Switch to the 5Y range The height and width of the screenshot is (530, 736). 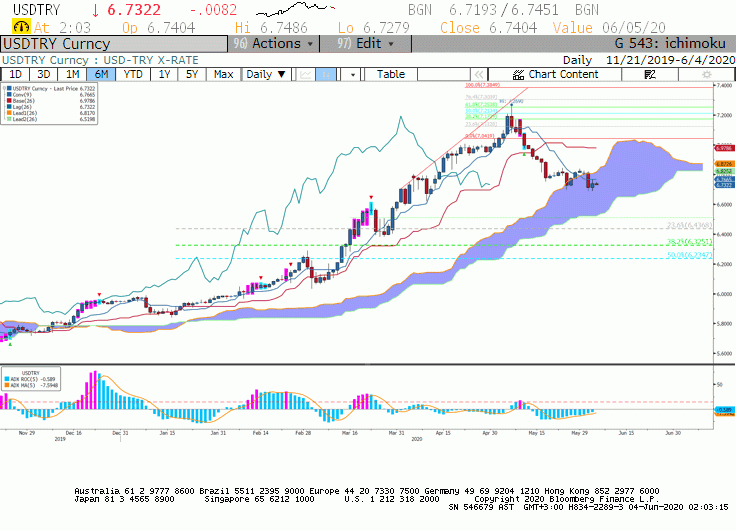point(192,75)
